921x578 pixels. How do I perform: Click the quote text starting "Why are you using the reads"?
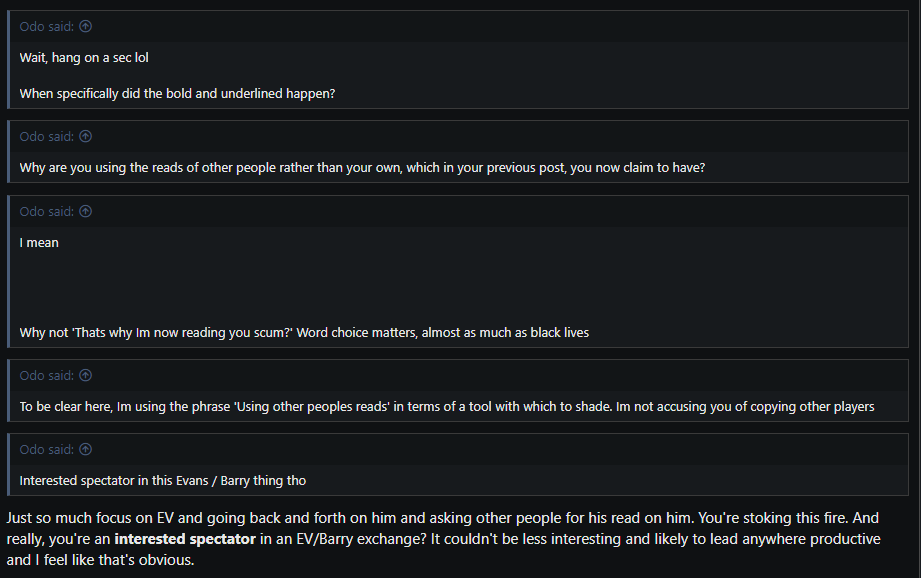pos(362,168)
